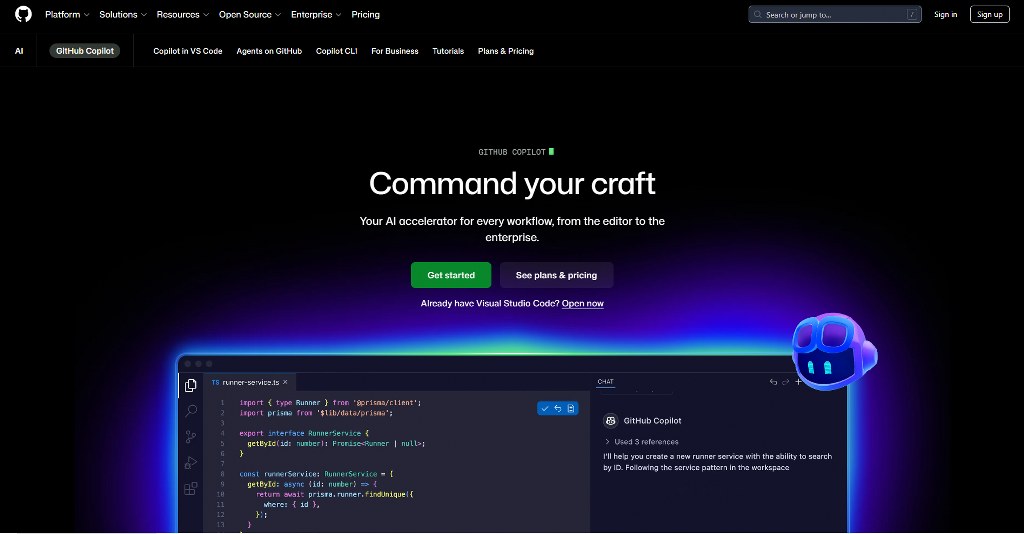This screenshot has width=1024, height=534.
Task: Click the Command your craft heading
Action: click(512, 183)
